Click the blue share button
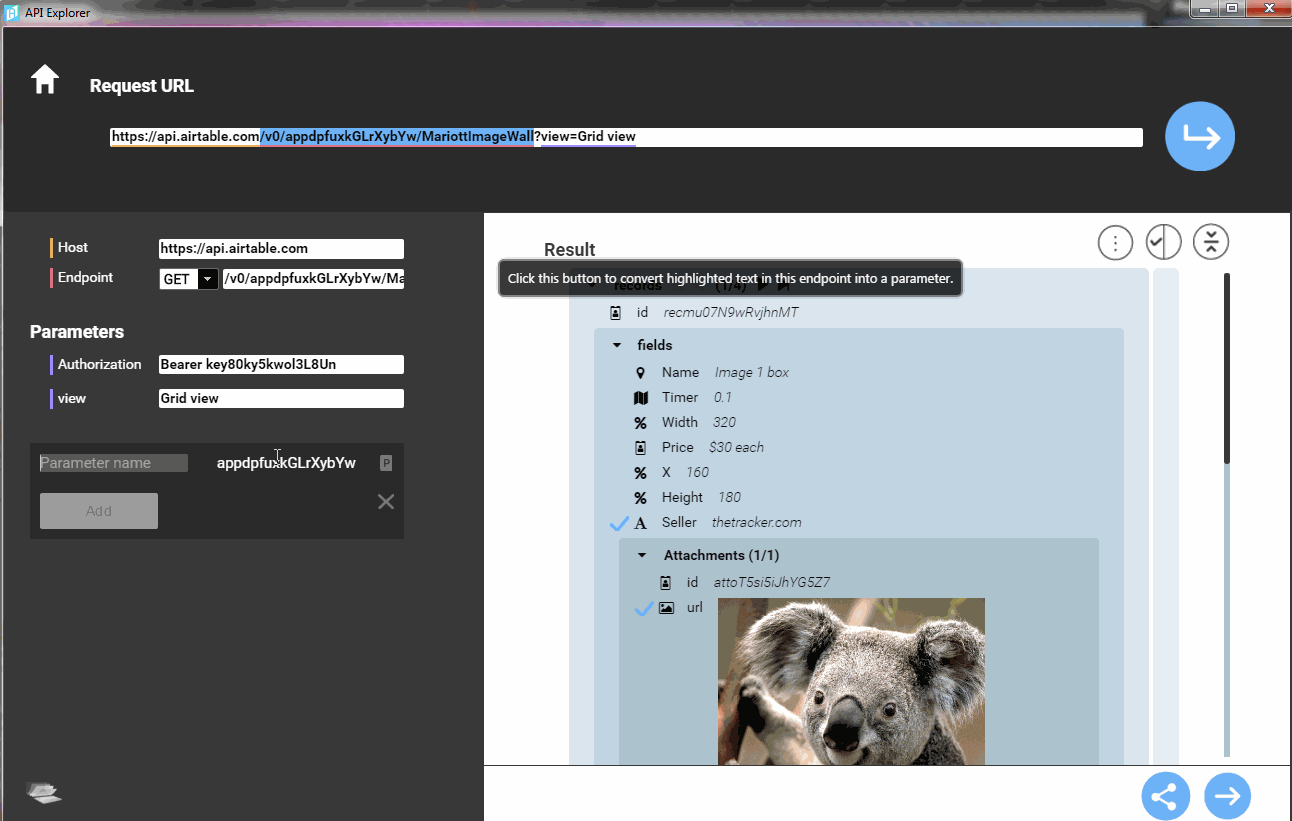 point(1165,796)
